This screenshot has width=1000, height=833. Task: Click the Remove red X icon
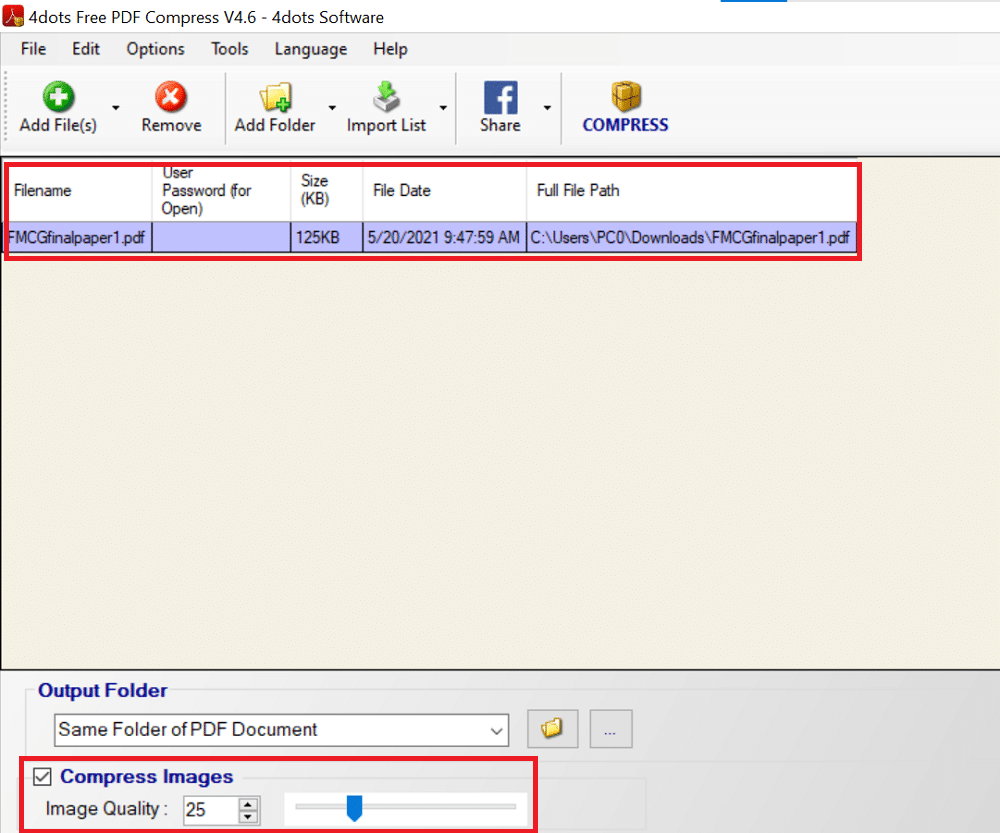click(171, 98)
